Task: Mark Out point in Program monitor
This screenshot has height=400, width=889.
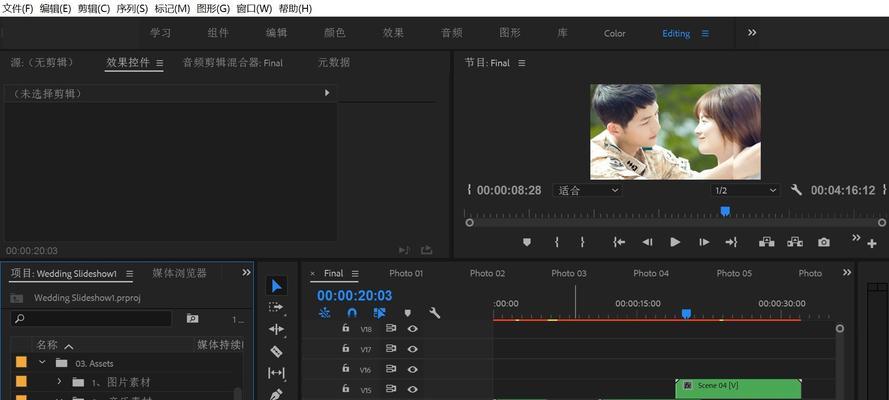Action: [582, 242]
